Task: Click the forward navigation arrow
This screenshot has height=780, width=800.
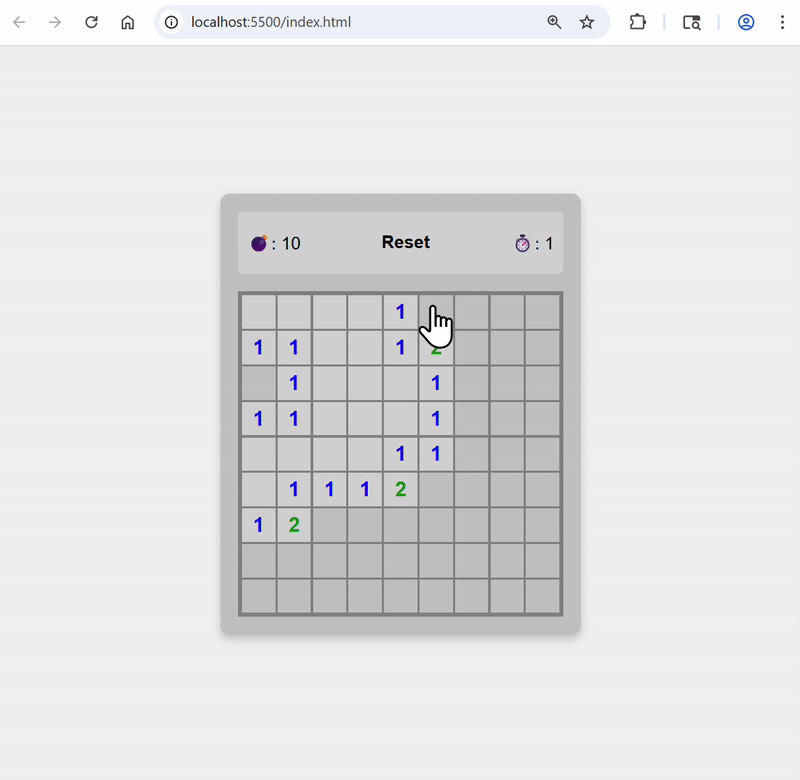Action: 55,22
